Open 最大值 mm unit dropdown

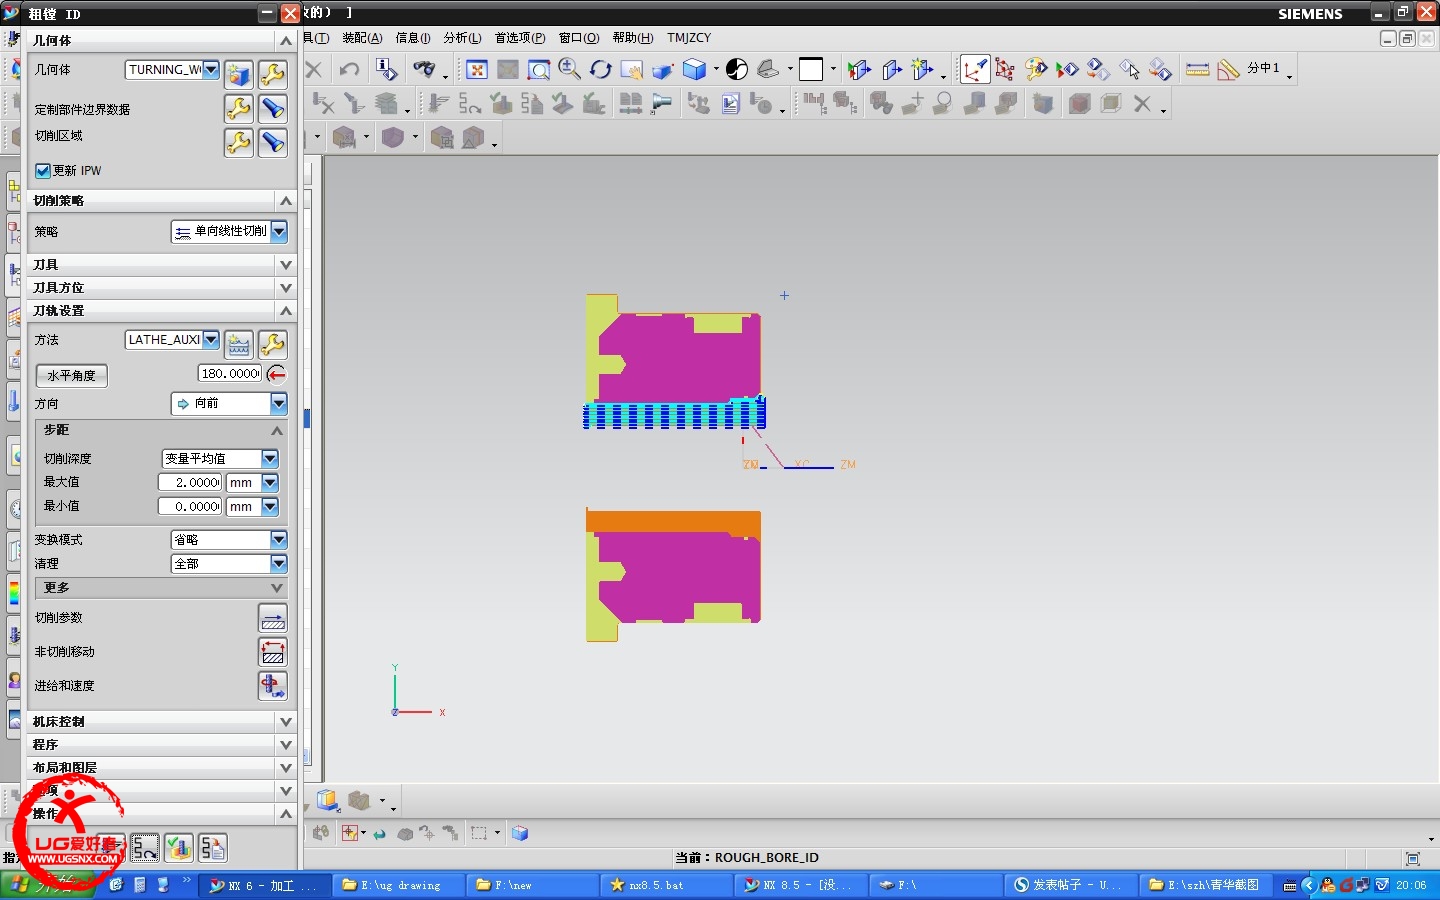point(270,482)
